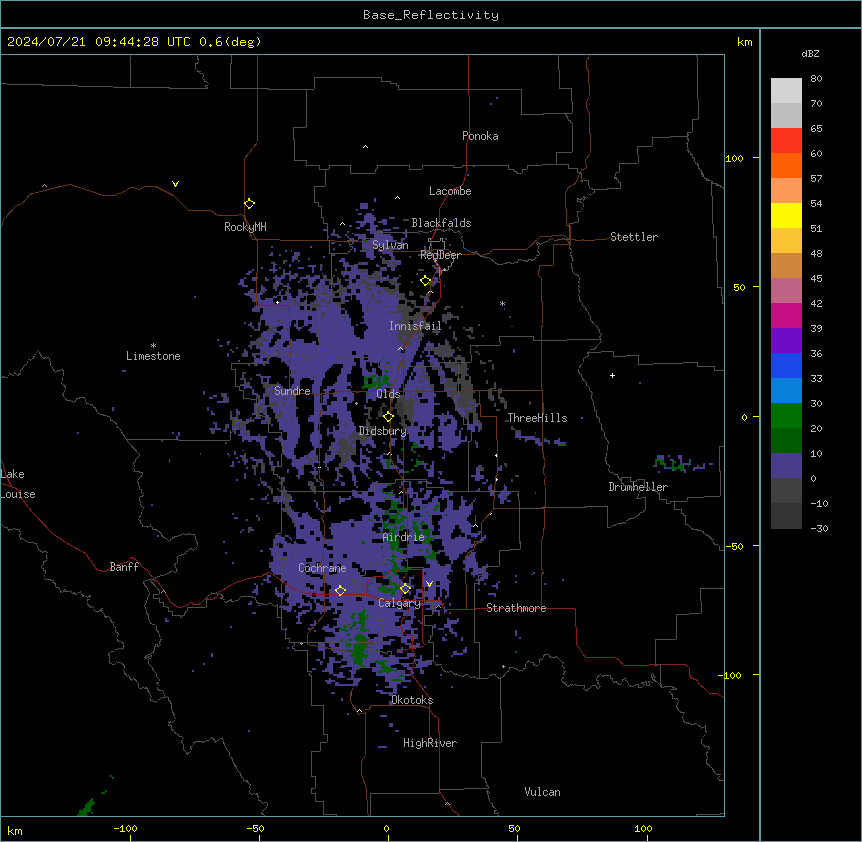
Task: Click the Vulcan town label
Action: point(542,792)
